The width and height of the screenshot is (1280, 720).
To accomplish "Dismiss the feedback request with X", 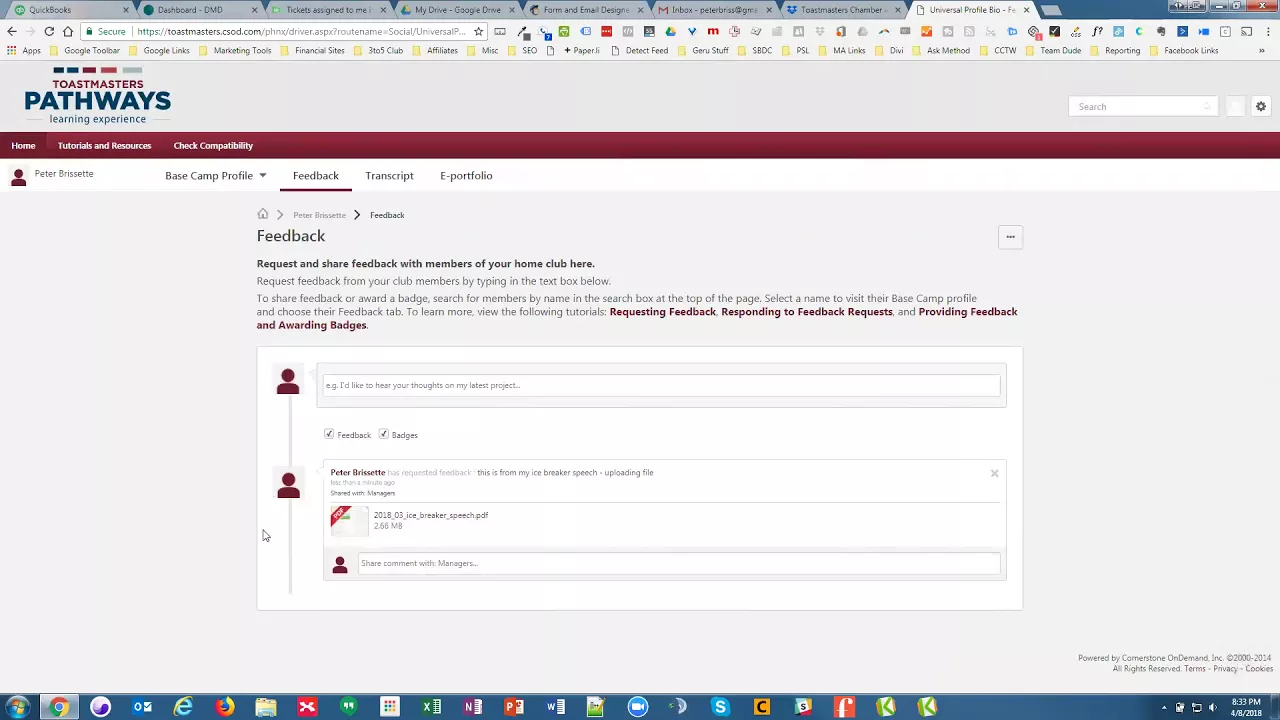I will tap(994, 473).
